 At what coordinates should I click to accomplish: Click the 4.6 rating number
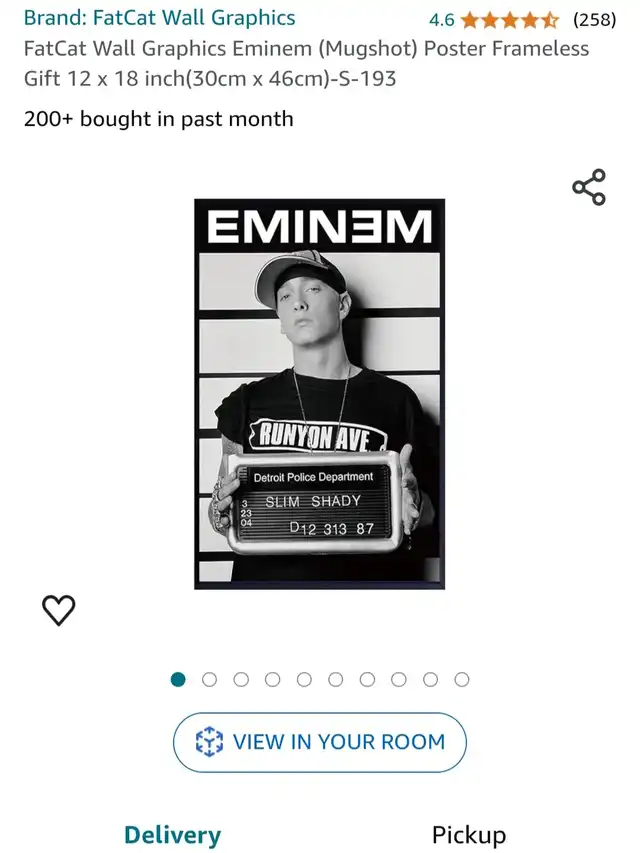441,21
